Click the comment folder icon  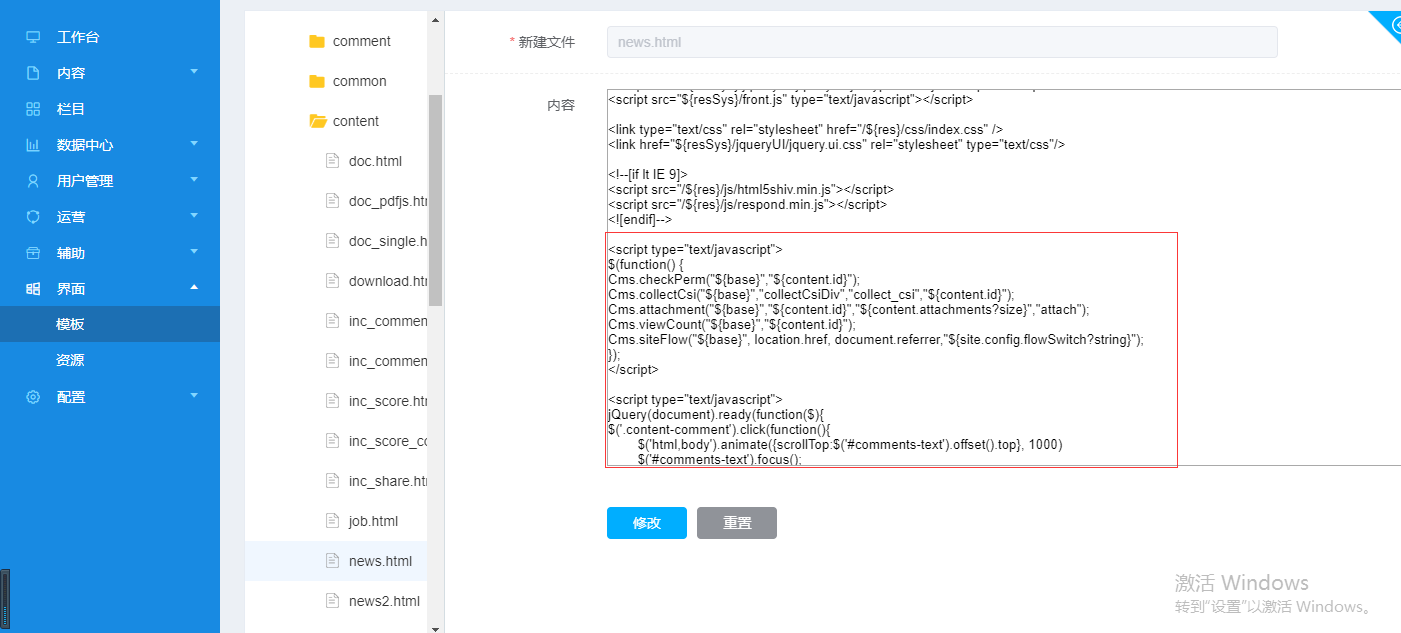pos(318,41)
